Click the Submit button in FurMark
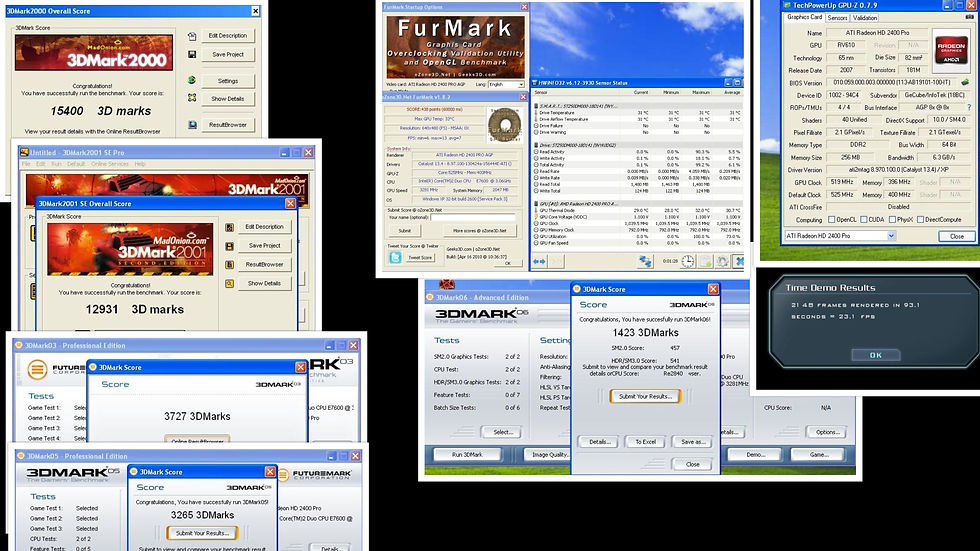The image size is (980, 551). pos(405,231)
